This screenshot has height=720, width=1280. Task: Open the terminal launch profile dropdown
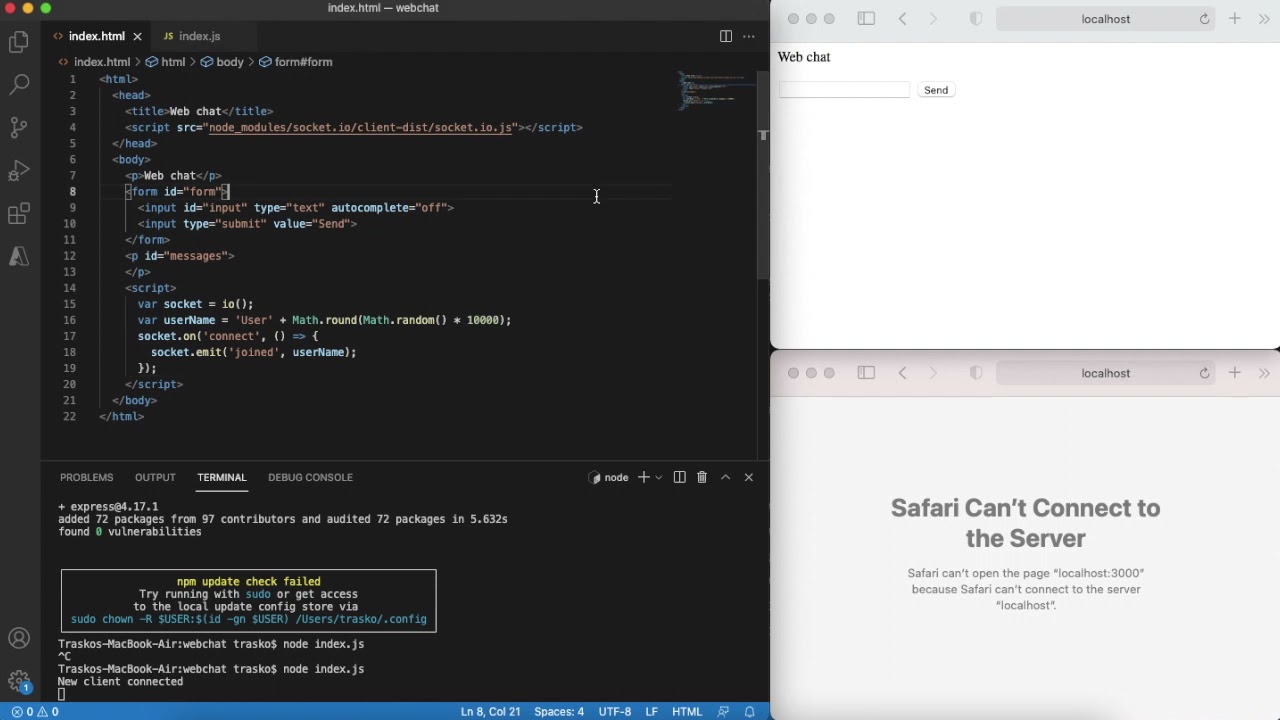(658, 477)
